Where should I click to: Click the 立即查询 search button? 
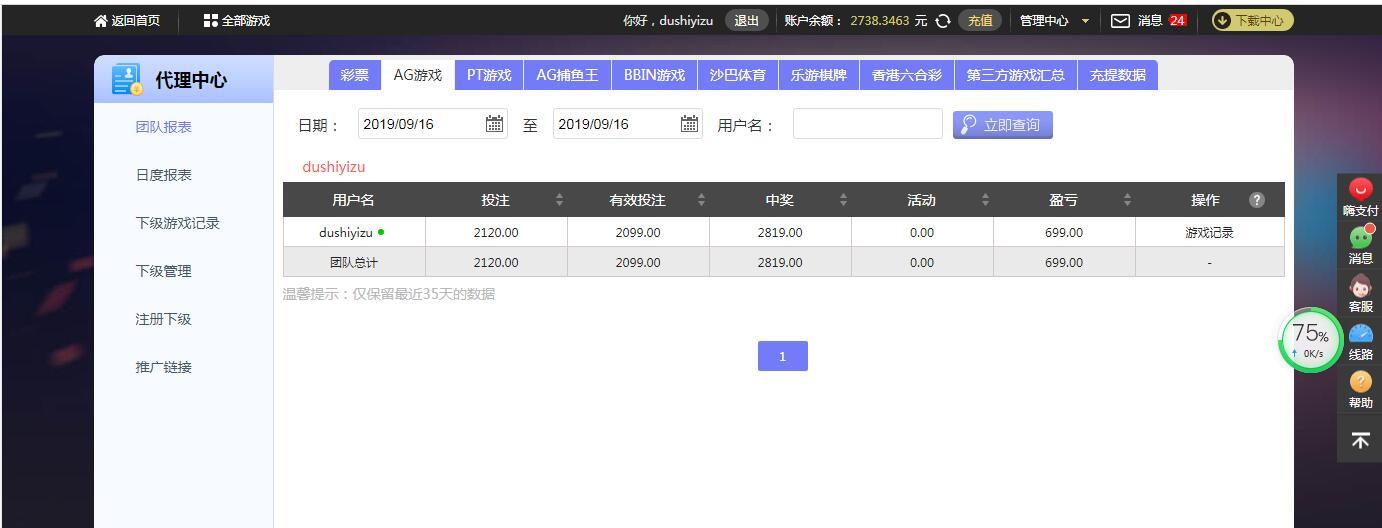[x=1003, y=124]
